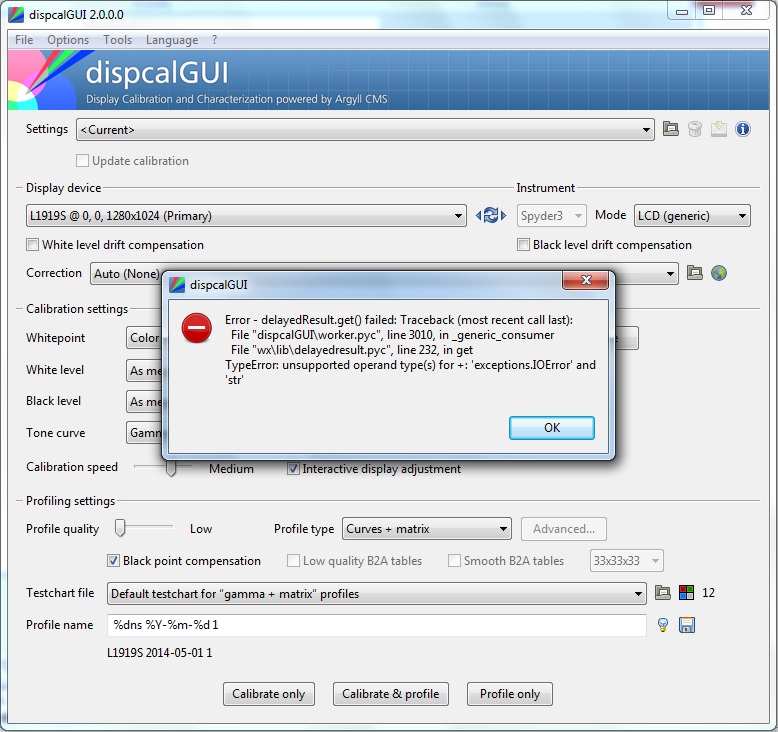
Task: Click the Profile quality slider handle
Action: pyautogui.click(x=120, y=528)
